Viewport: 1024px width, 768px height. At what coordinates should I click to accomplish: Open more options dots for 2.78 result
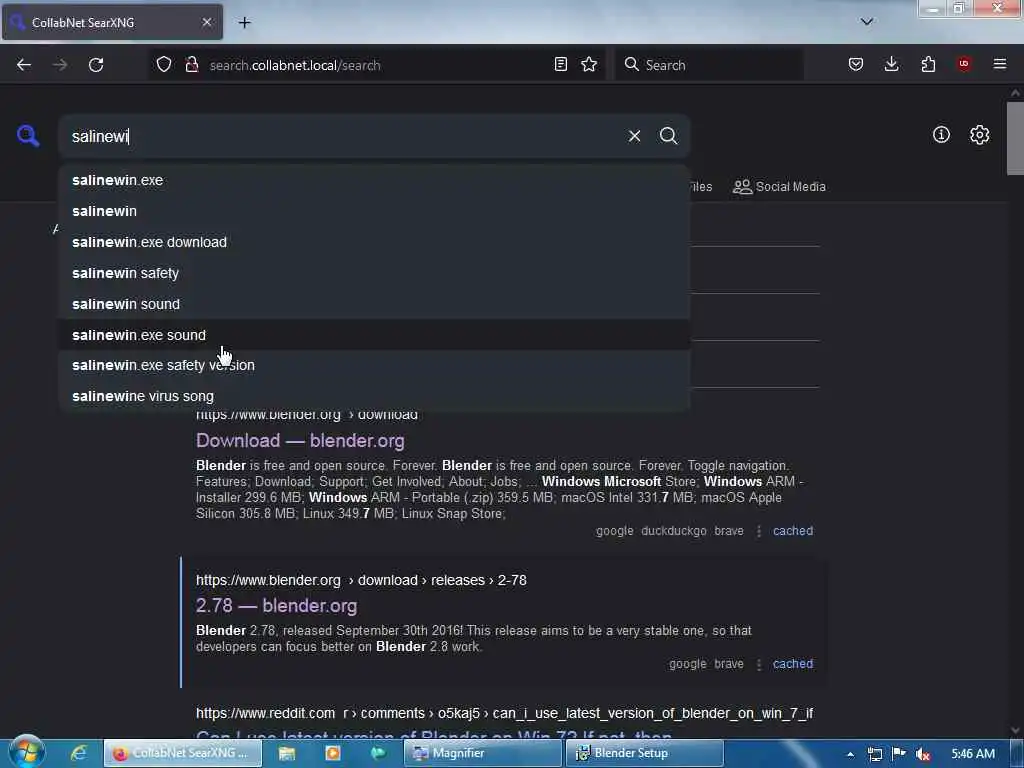pyautogui.click(x=758, y=665)
